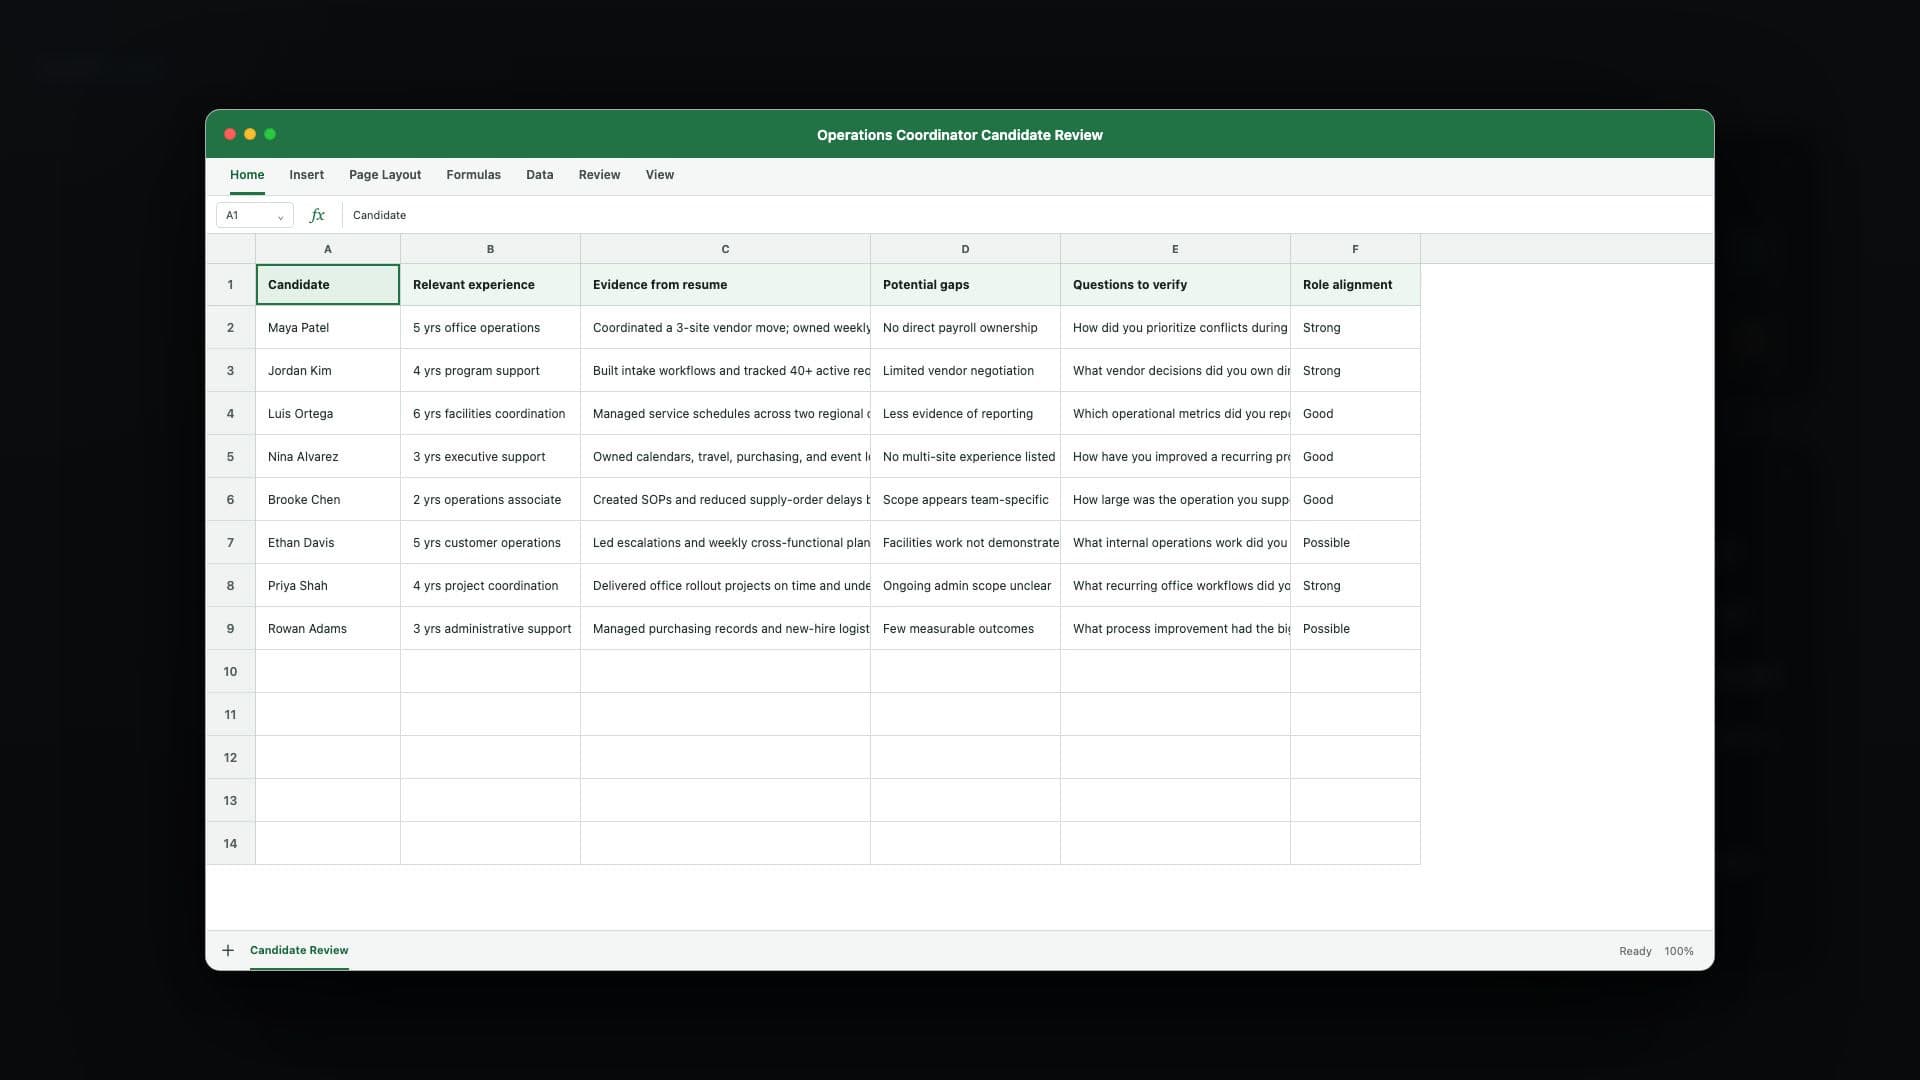This screenshot has height=1080, width=1920.
Task: Select row 1 header
Action: (230, 285)
